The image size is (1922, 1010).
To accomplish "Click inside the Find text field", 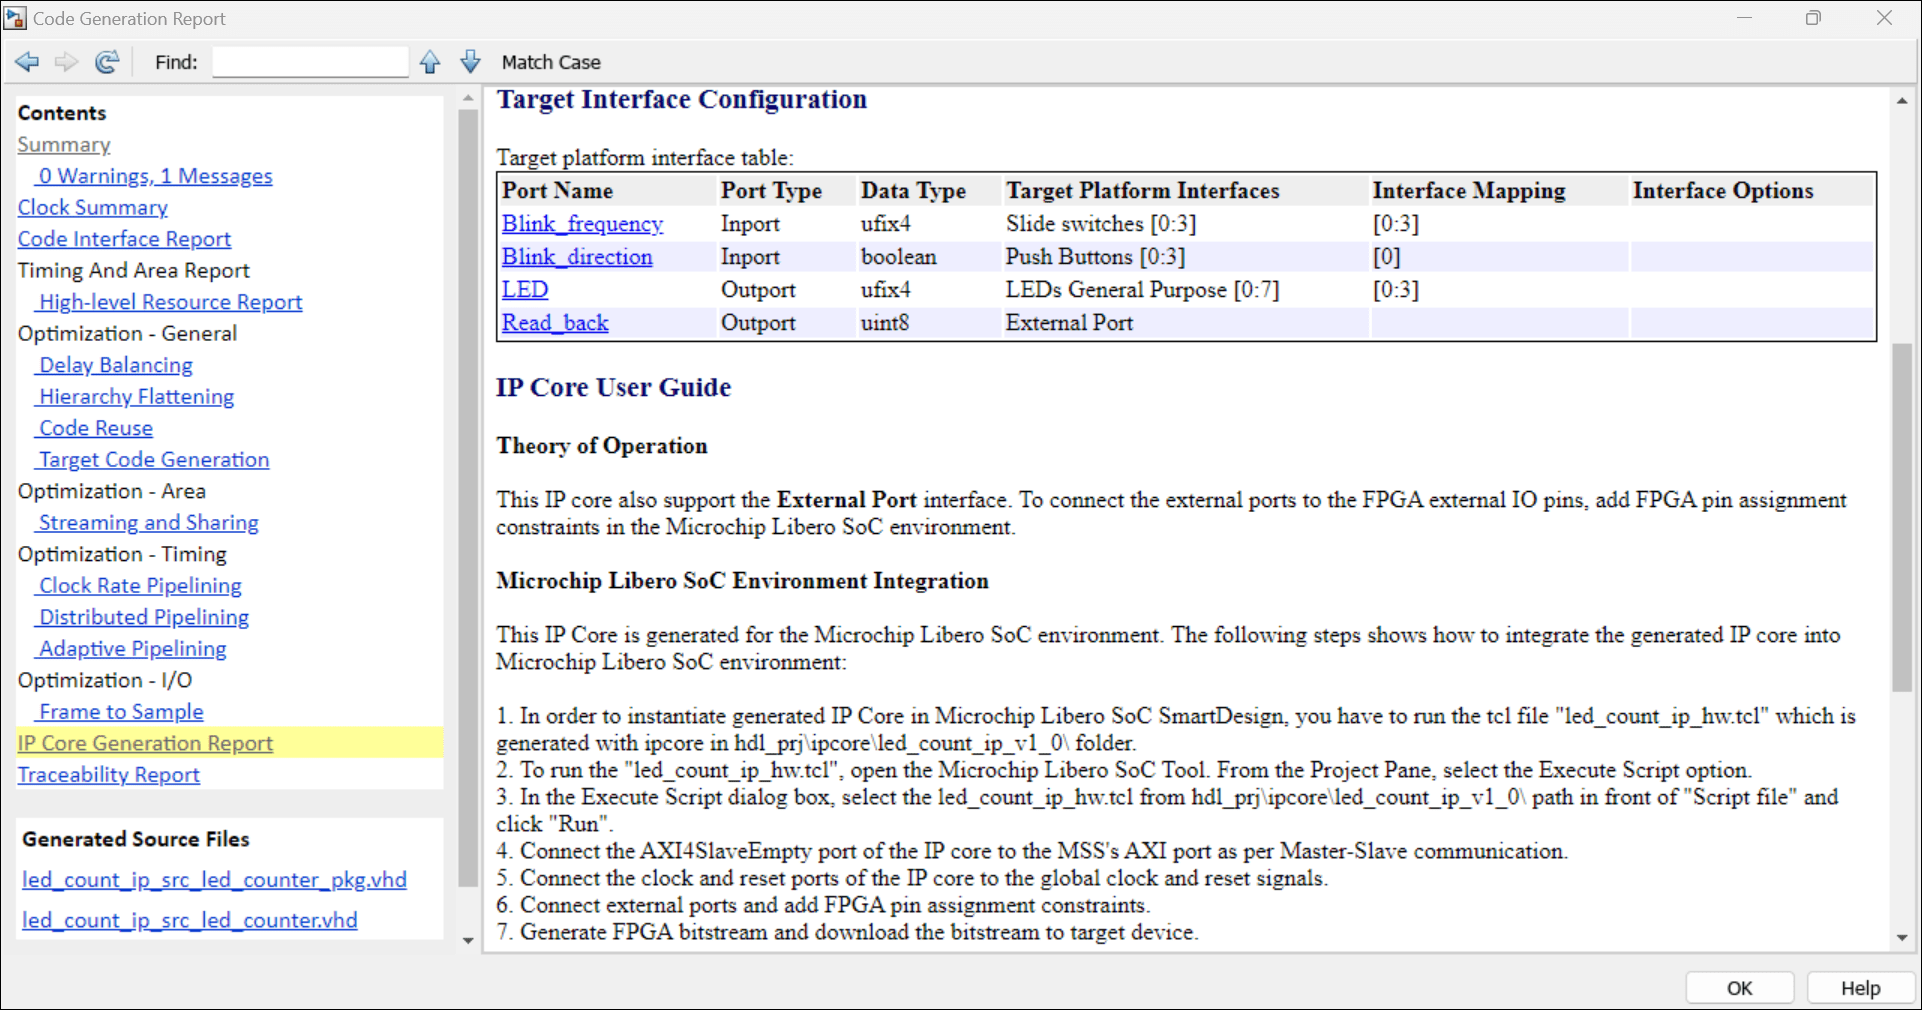I will pyautogui.click(x=310, y=62).
